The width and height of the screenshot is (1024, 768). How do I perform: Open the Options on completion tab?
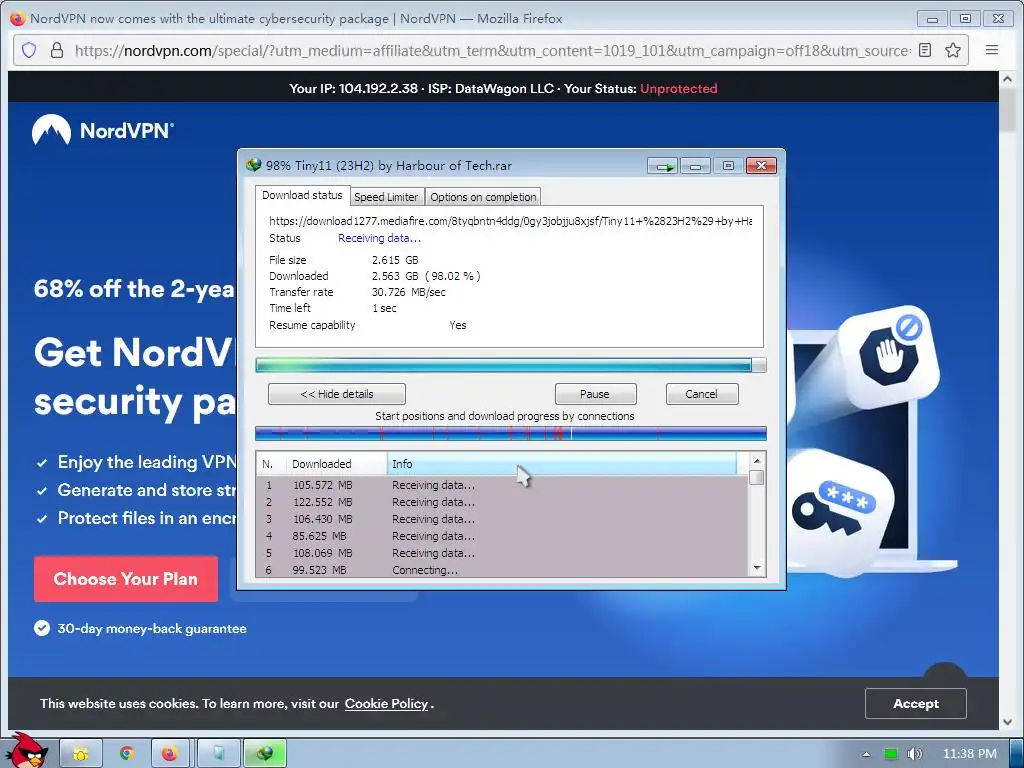point(483,197)
